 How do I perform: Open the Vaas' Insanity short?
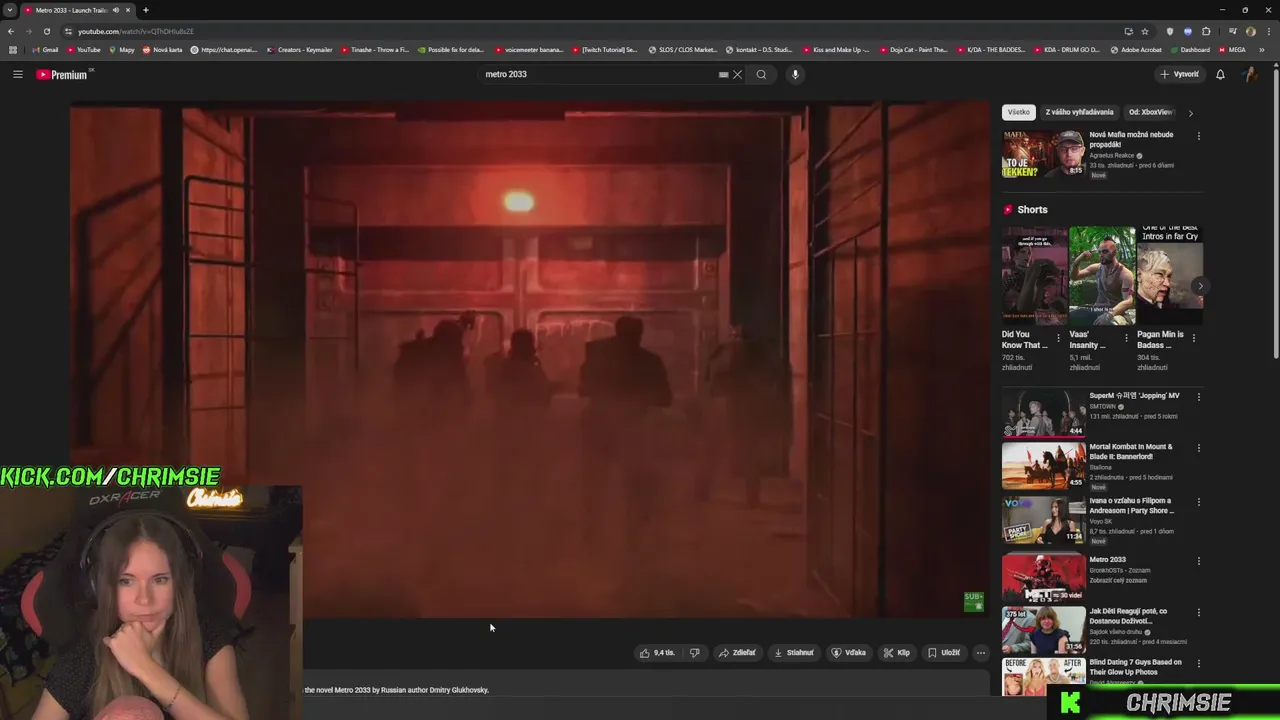point(1102,275)
